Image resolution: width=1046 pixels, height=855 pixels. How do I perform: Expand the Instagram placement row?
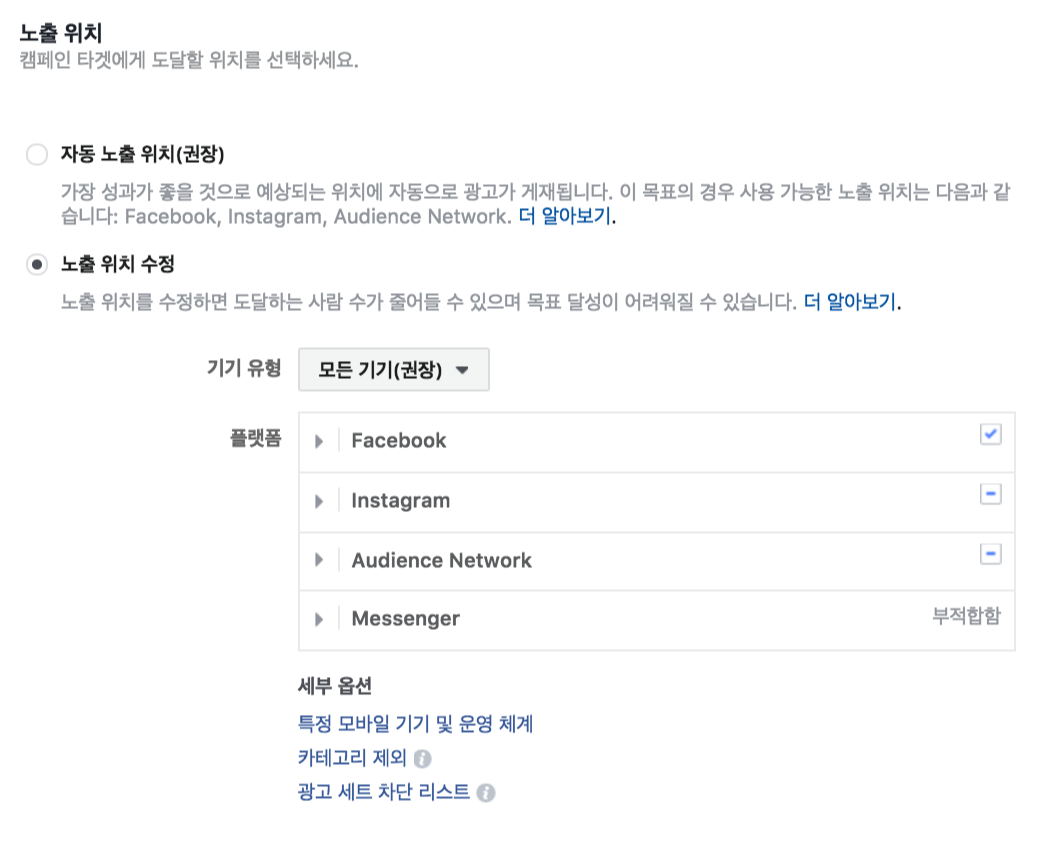pos(321,500)
